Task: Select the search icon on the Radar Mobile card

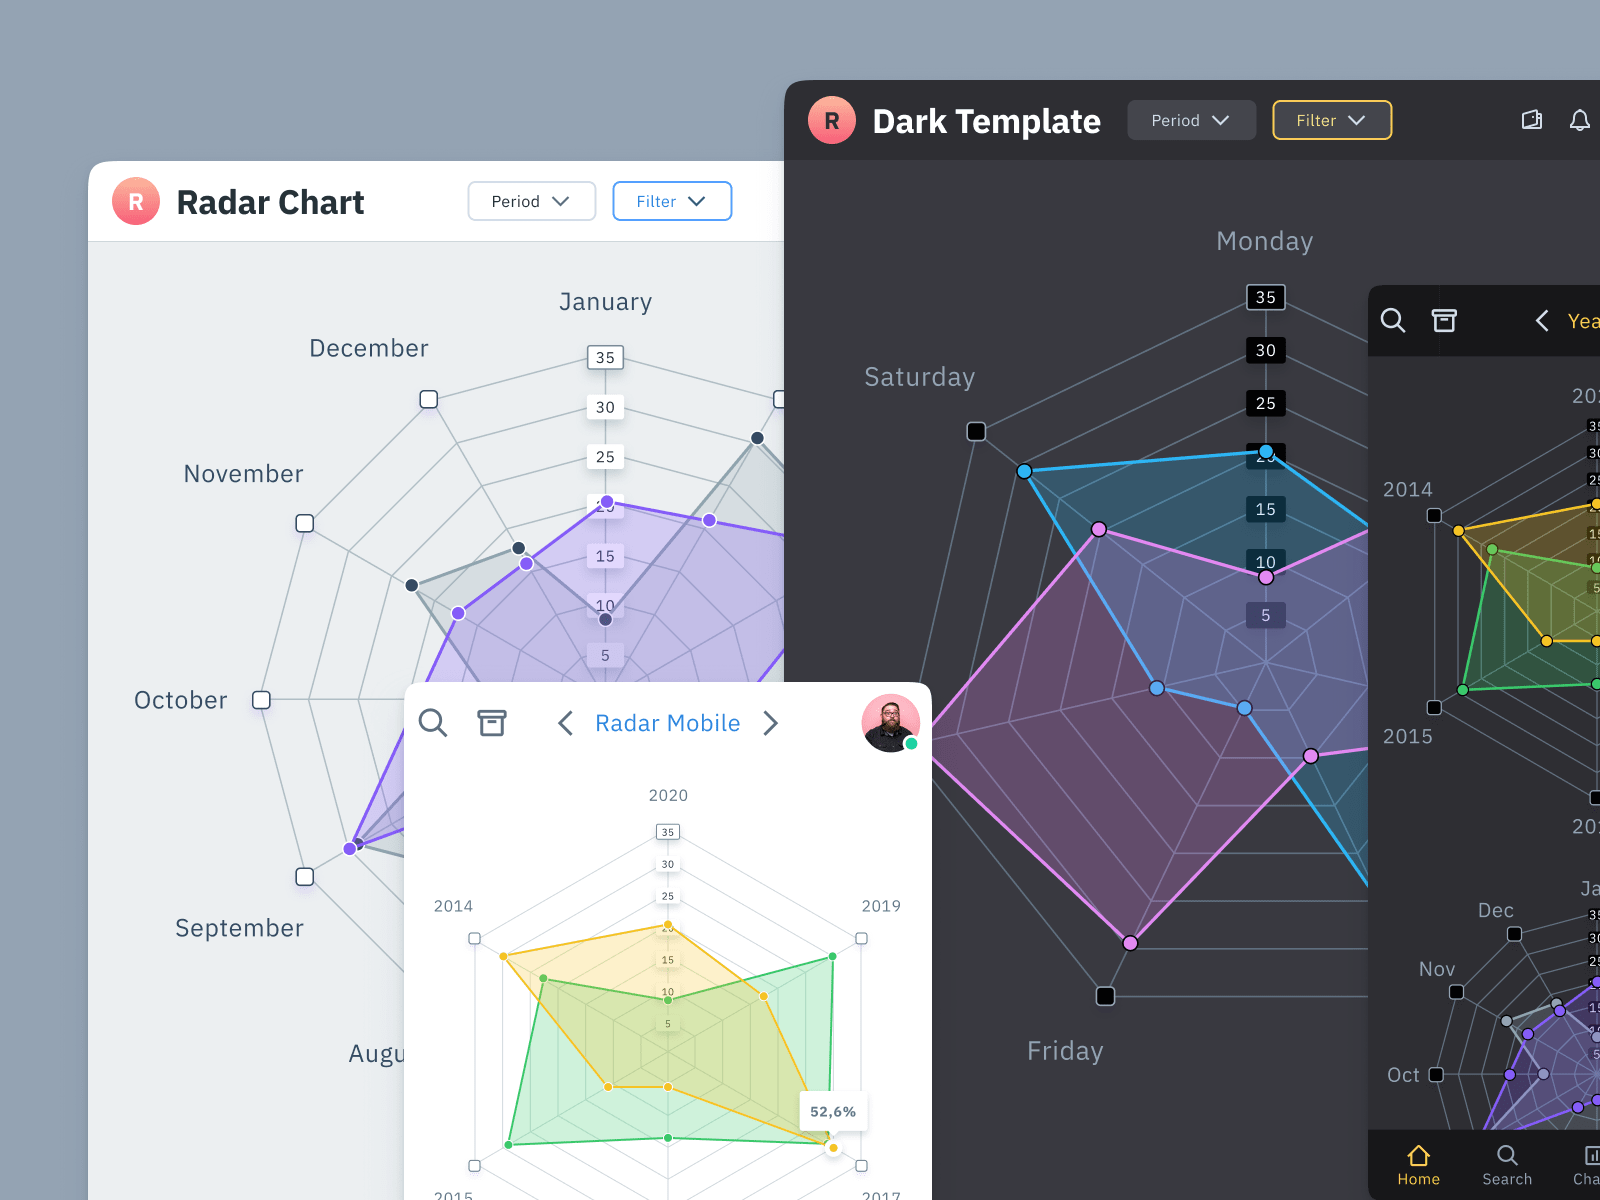Action: pos(433,722)
